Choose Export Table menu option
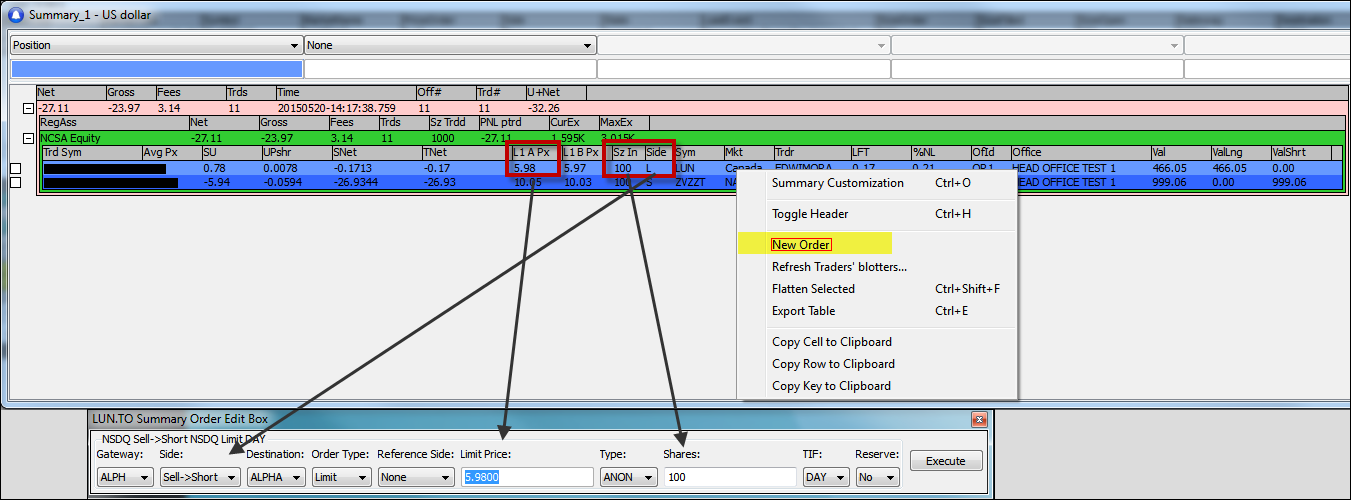This screenshot has width=1351, height=500. (804, 311)
